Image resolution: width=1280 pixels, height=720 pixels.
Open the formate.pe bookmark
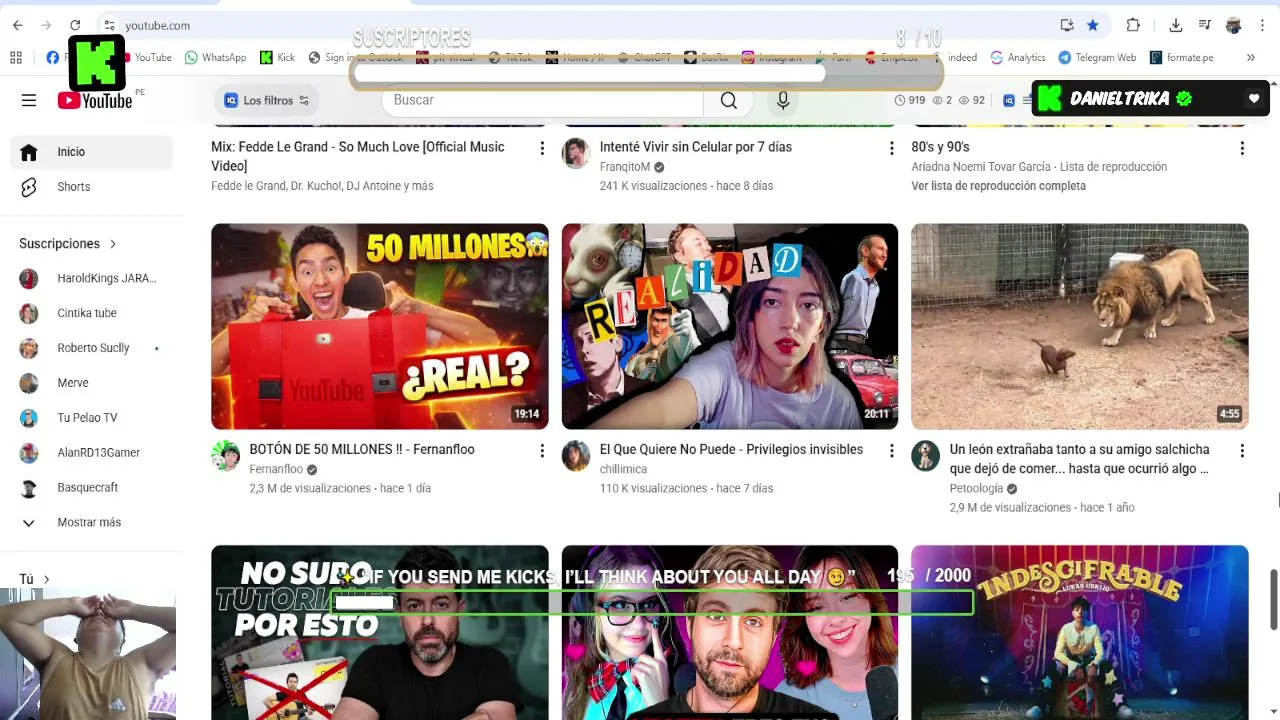(1181, 57)
